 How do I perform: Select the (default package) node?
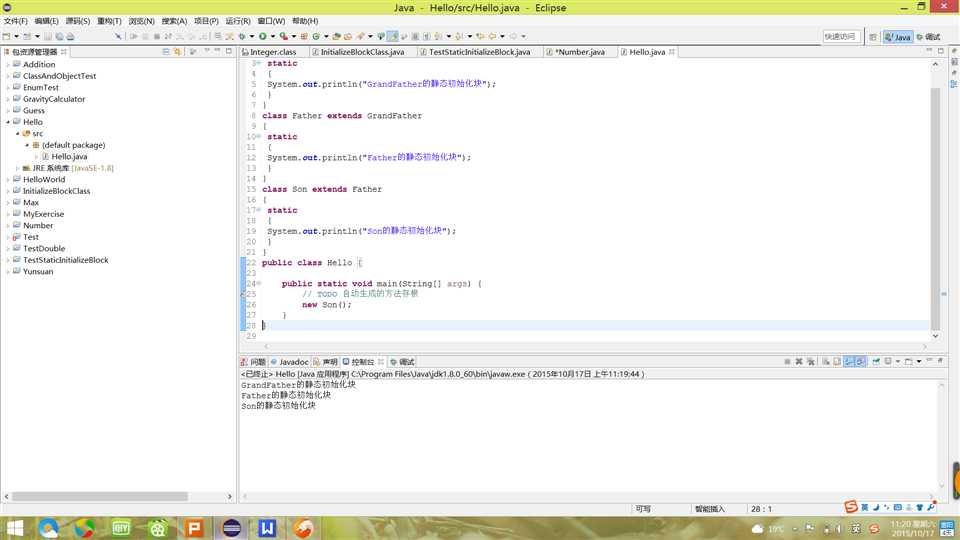click(73, 145)
